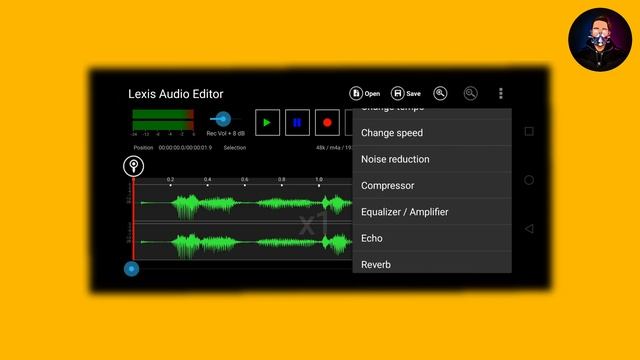Viewport: 640px width, 360px height.
Task: Start recording with the red record button
Action: point(327,122)
